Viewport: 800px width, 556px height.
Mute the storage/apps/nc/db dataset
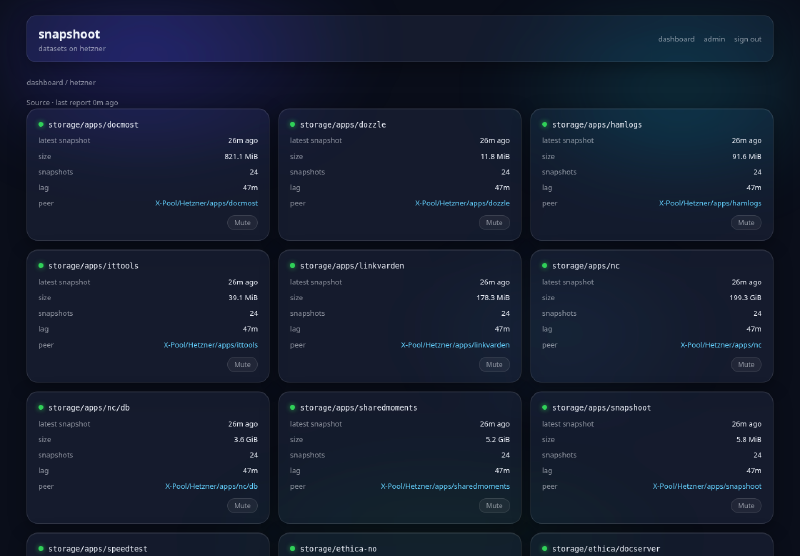point(242,506)
